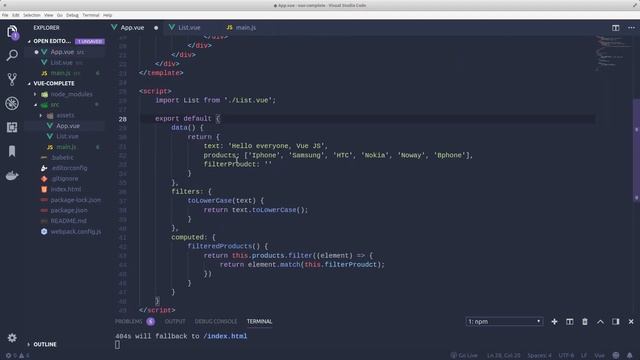The image size is (640, 360).
Task: Collapse the VUE-COMPLETE project section
Action: [x=29, y=84]
